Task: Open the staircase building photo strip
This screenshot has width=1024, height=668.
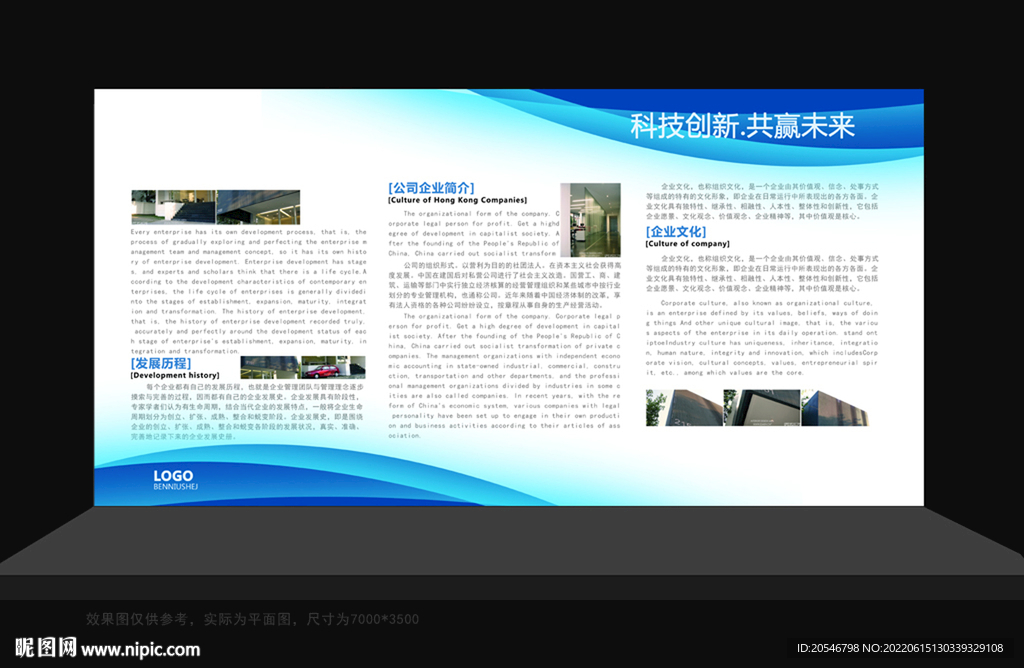Action: coord(216,207)
